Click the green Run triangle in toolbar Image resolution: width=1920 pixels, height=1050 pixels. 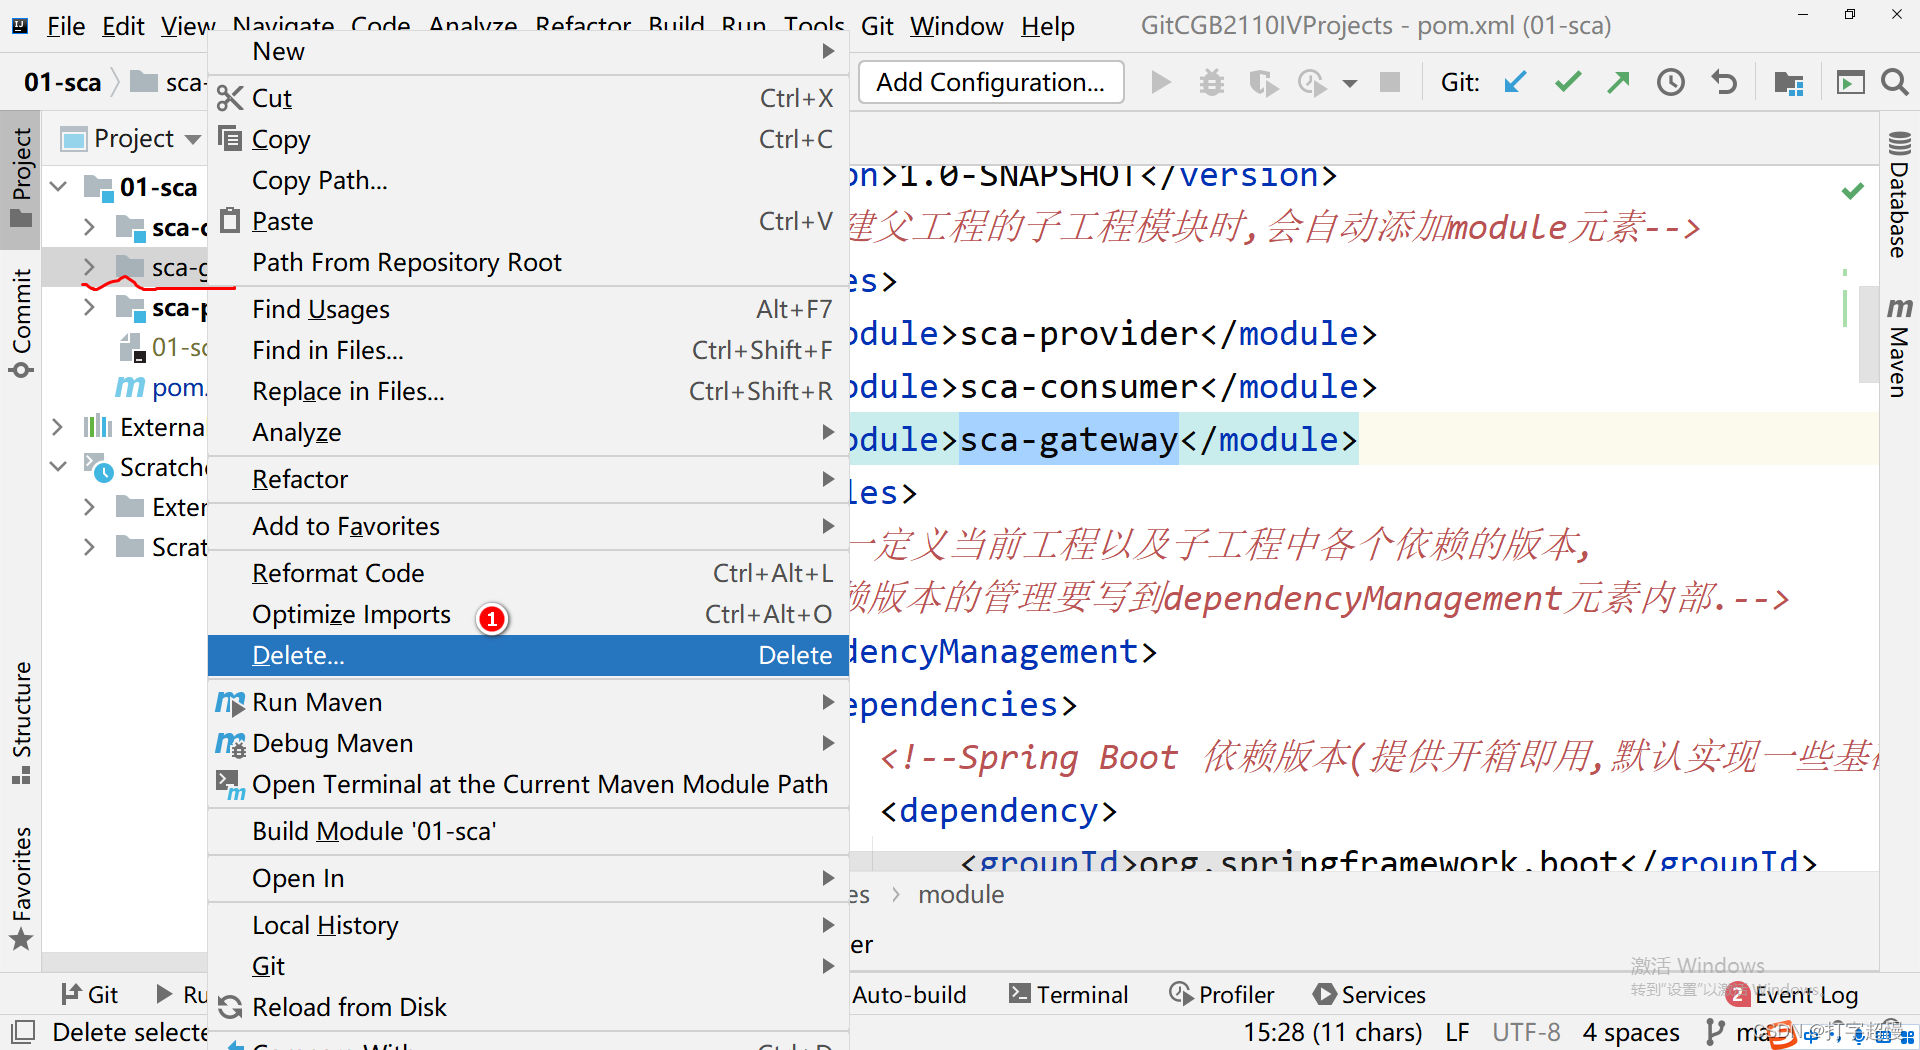(1160, 82)
